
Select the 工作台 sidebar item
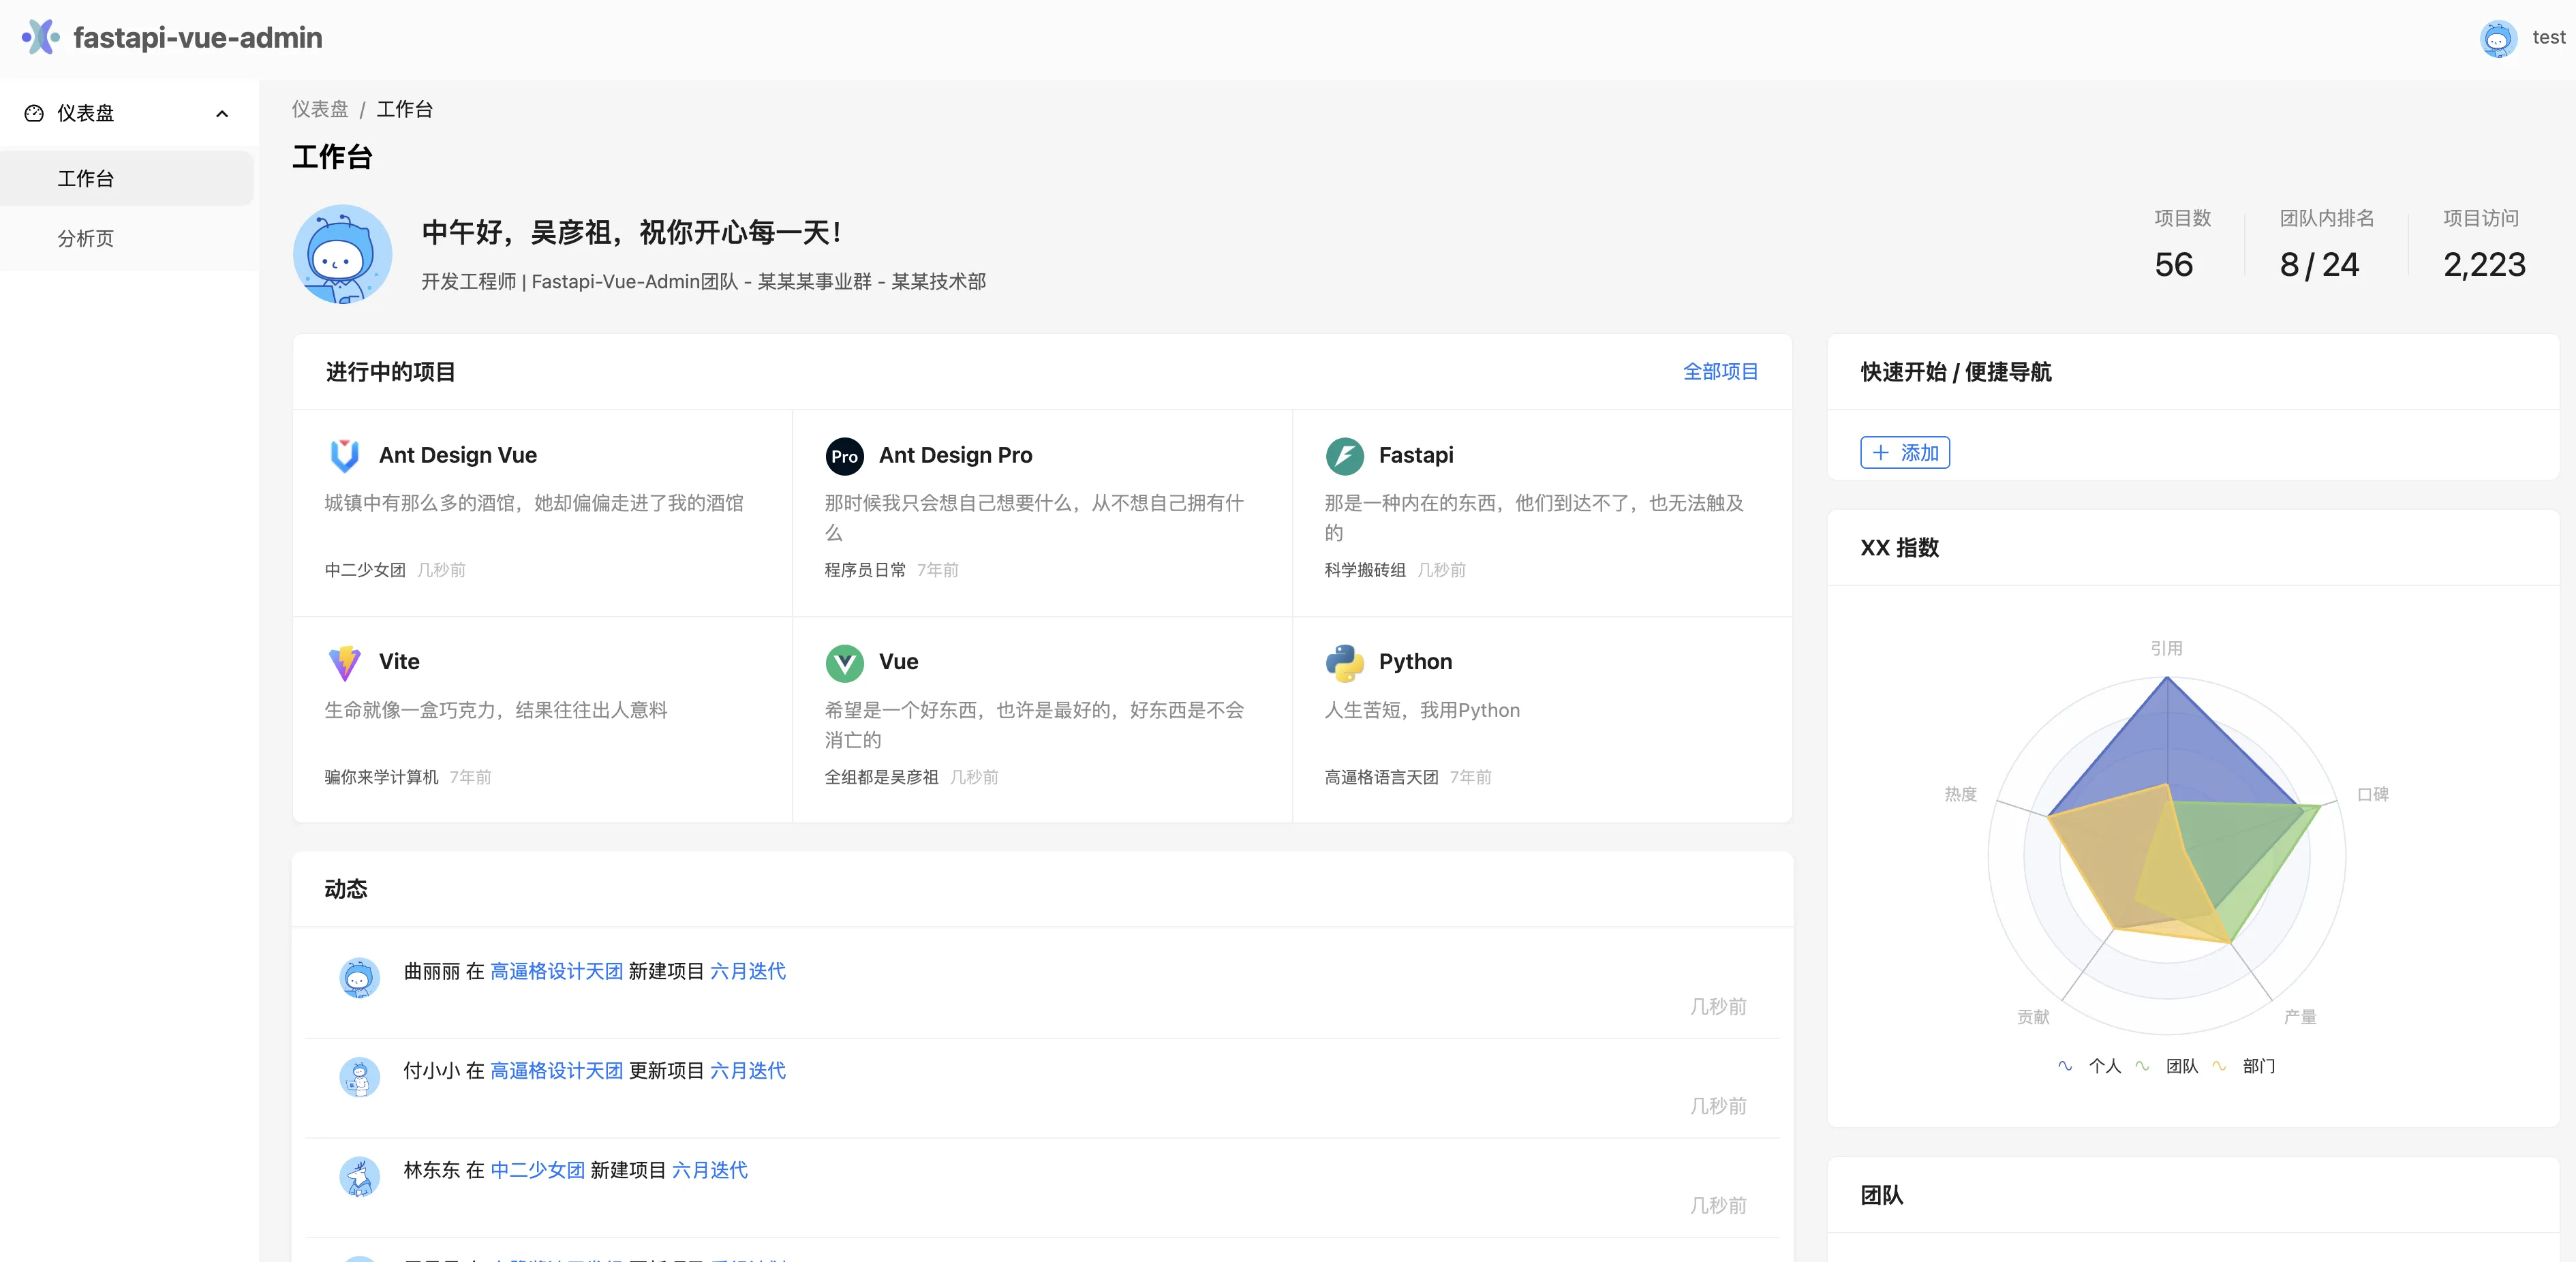pos(86,178)
